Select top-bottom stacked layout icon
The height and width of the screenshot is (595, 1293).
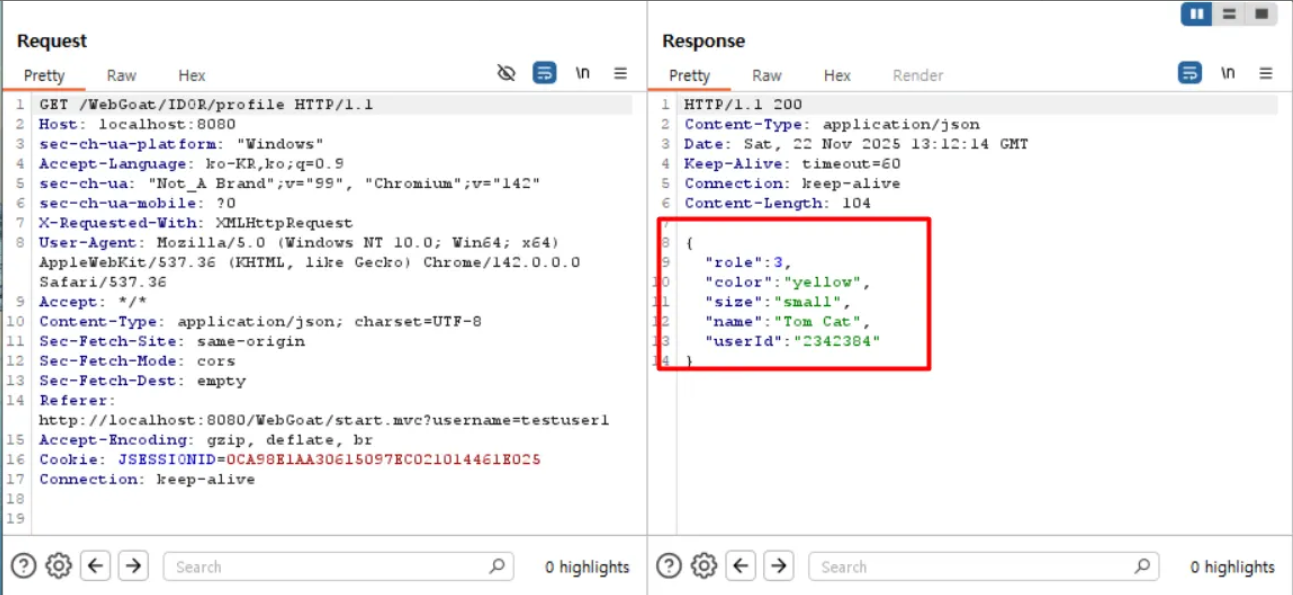coord(1229,14)
